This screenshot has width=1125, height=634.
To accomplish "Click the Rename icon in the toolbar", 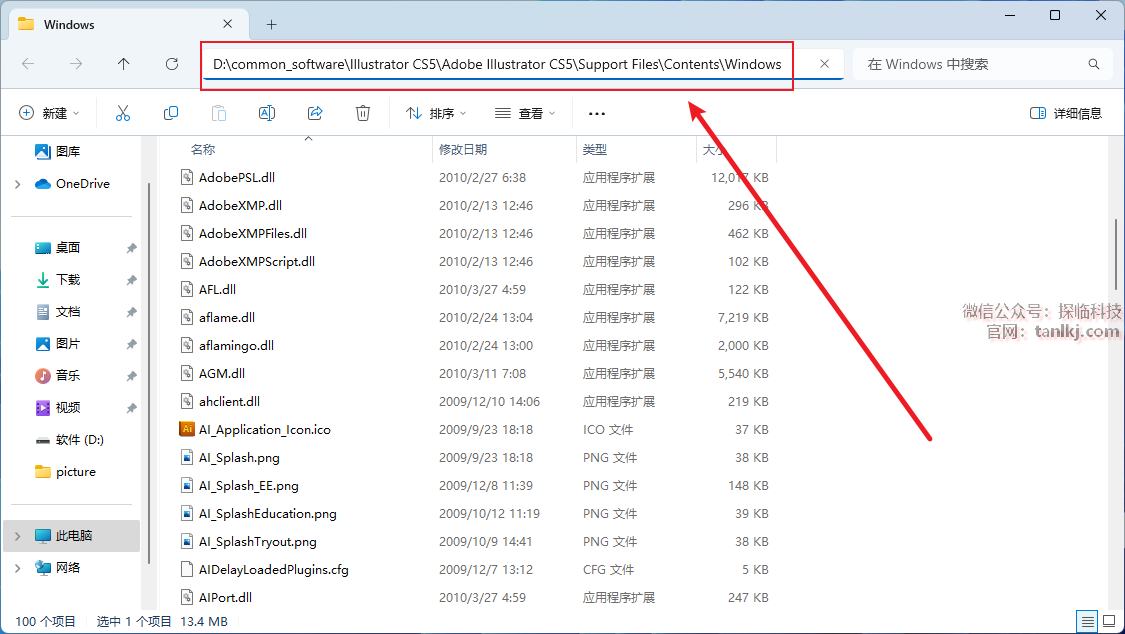I will [x=267, y=113].
